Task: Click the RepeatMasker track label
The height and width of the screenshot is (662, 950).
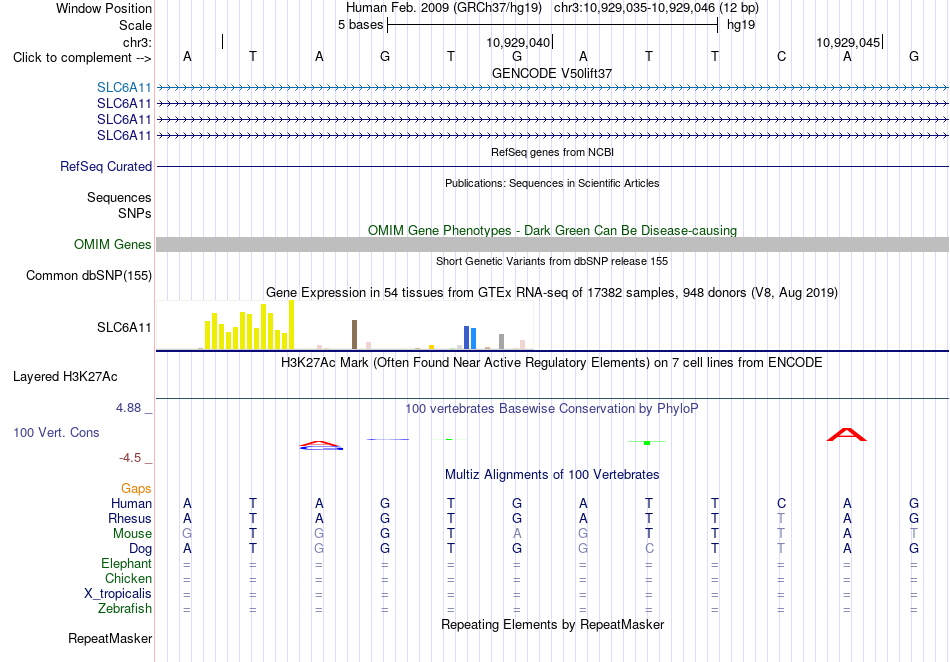Action: tap(110, 639)
